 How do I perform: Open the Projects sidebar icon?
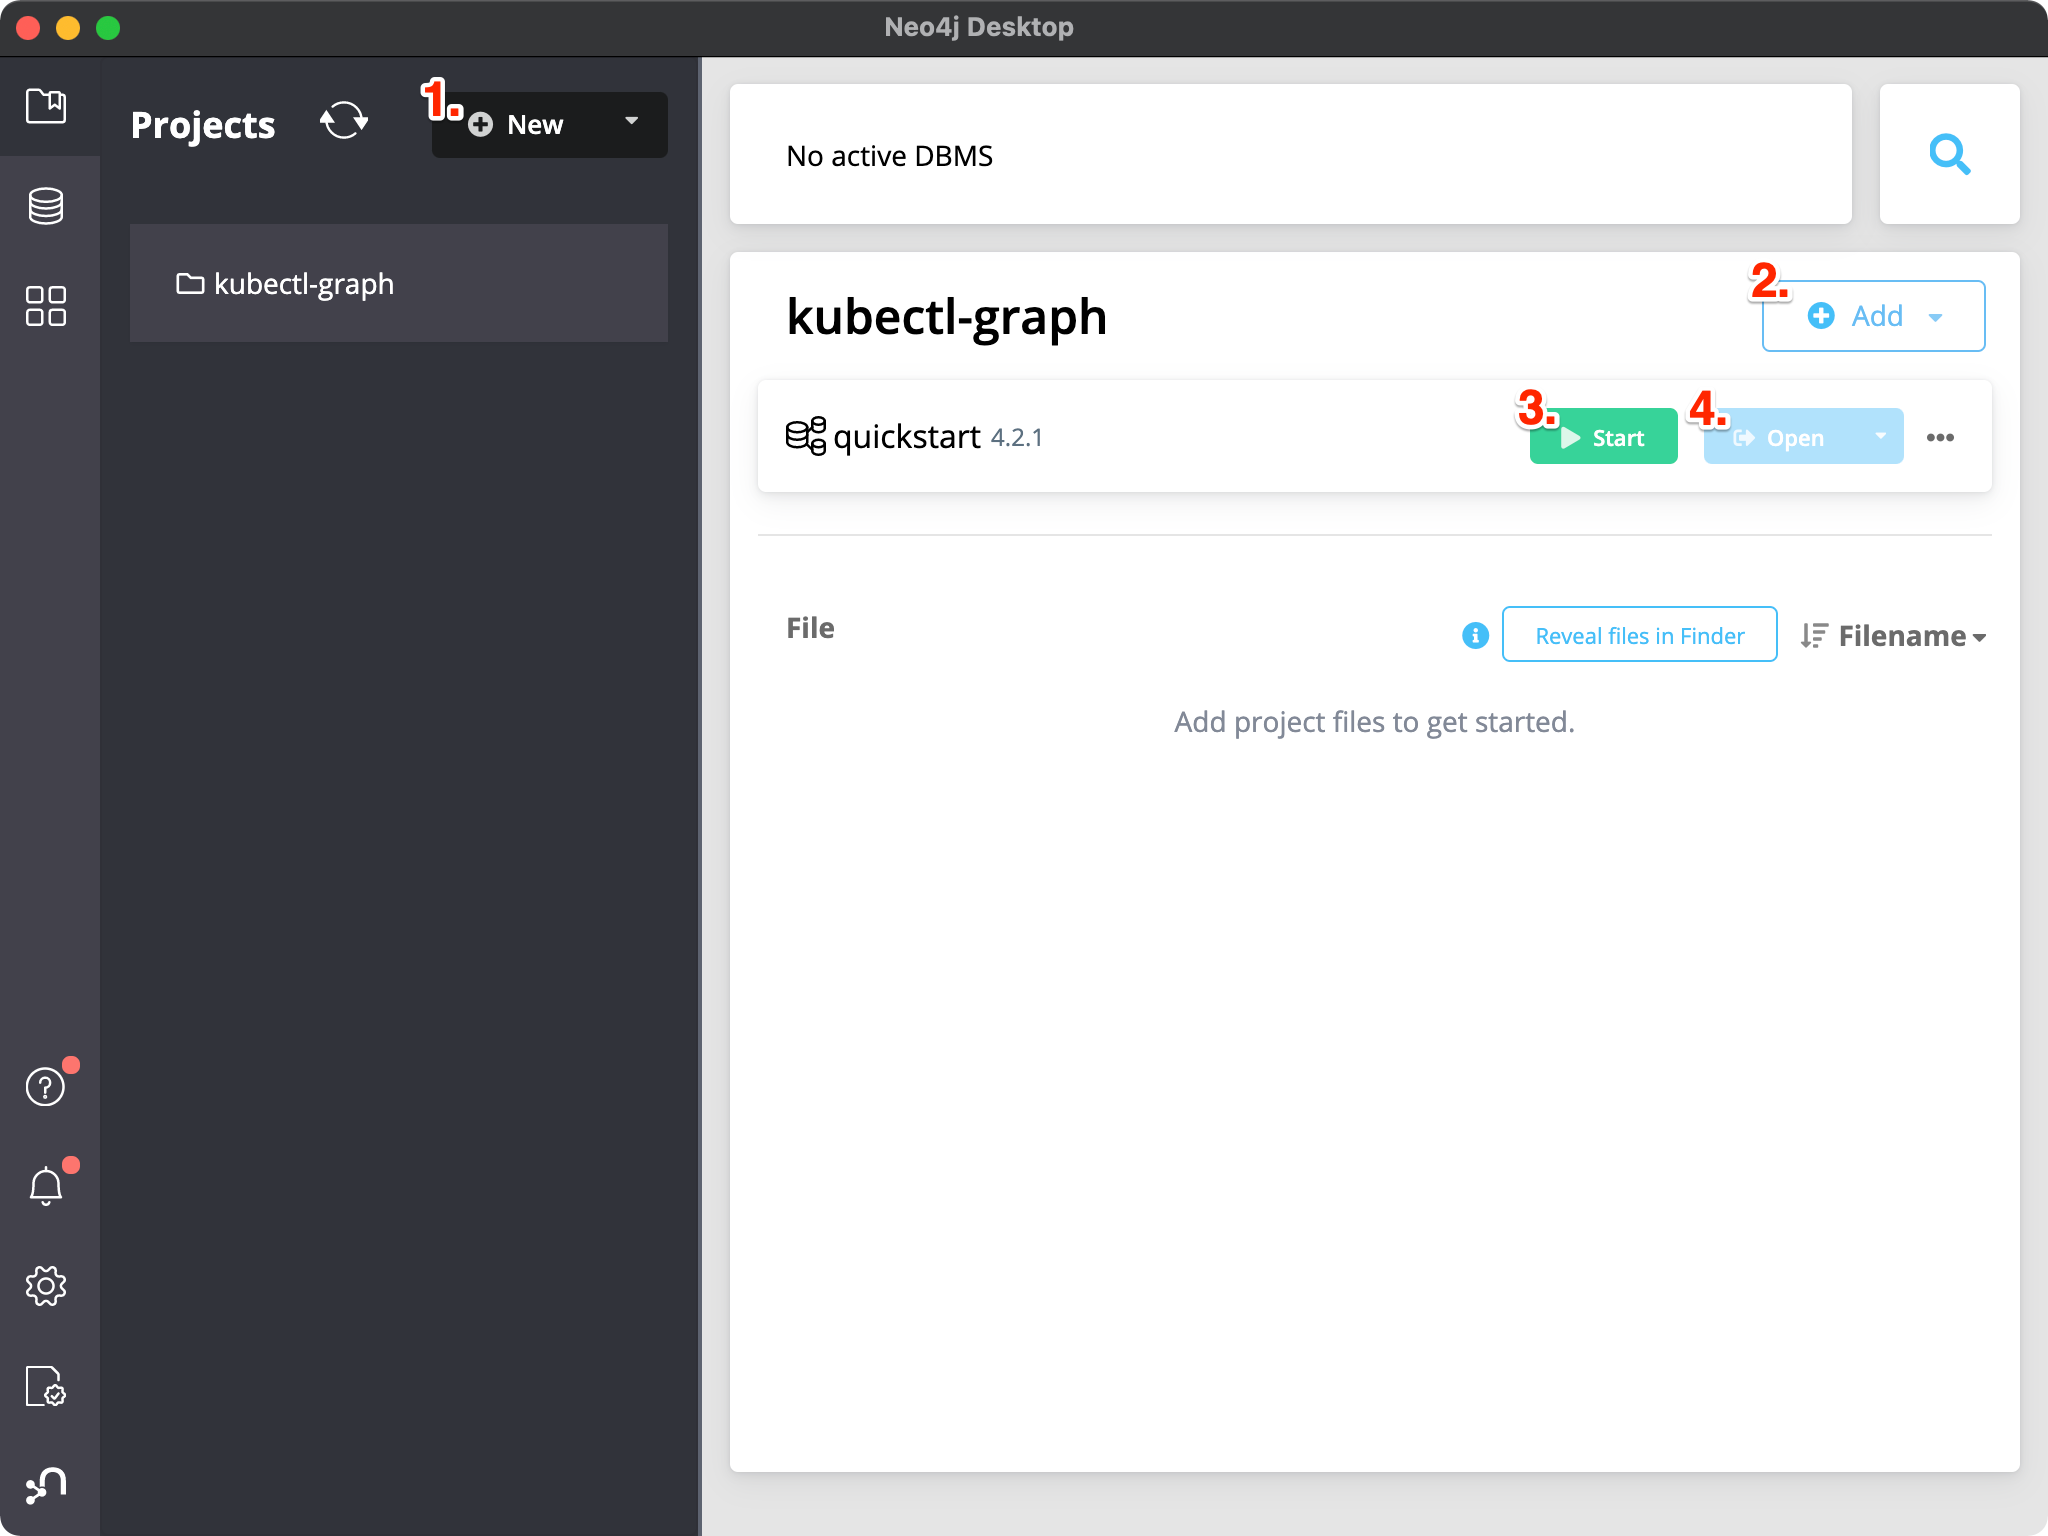pos(46,106)
